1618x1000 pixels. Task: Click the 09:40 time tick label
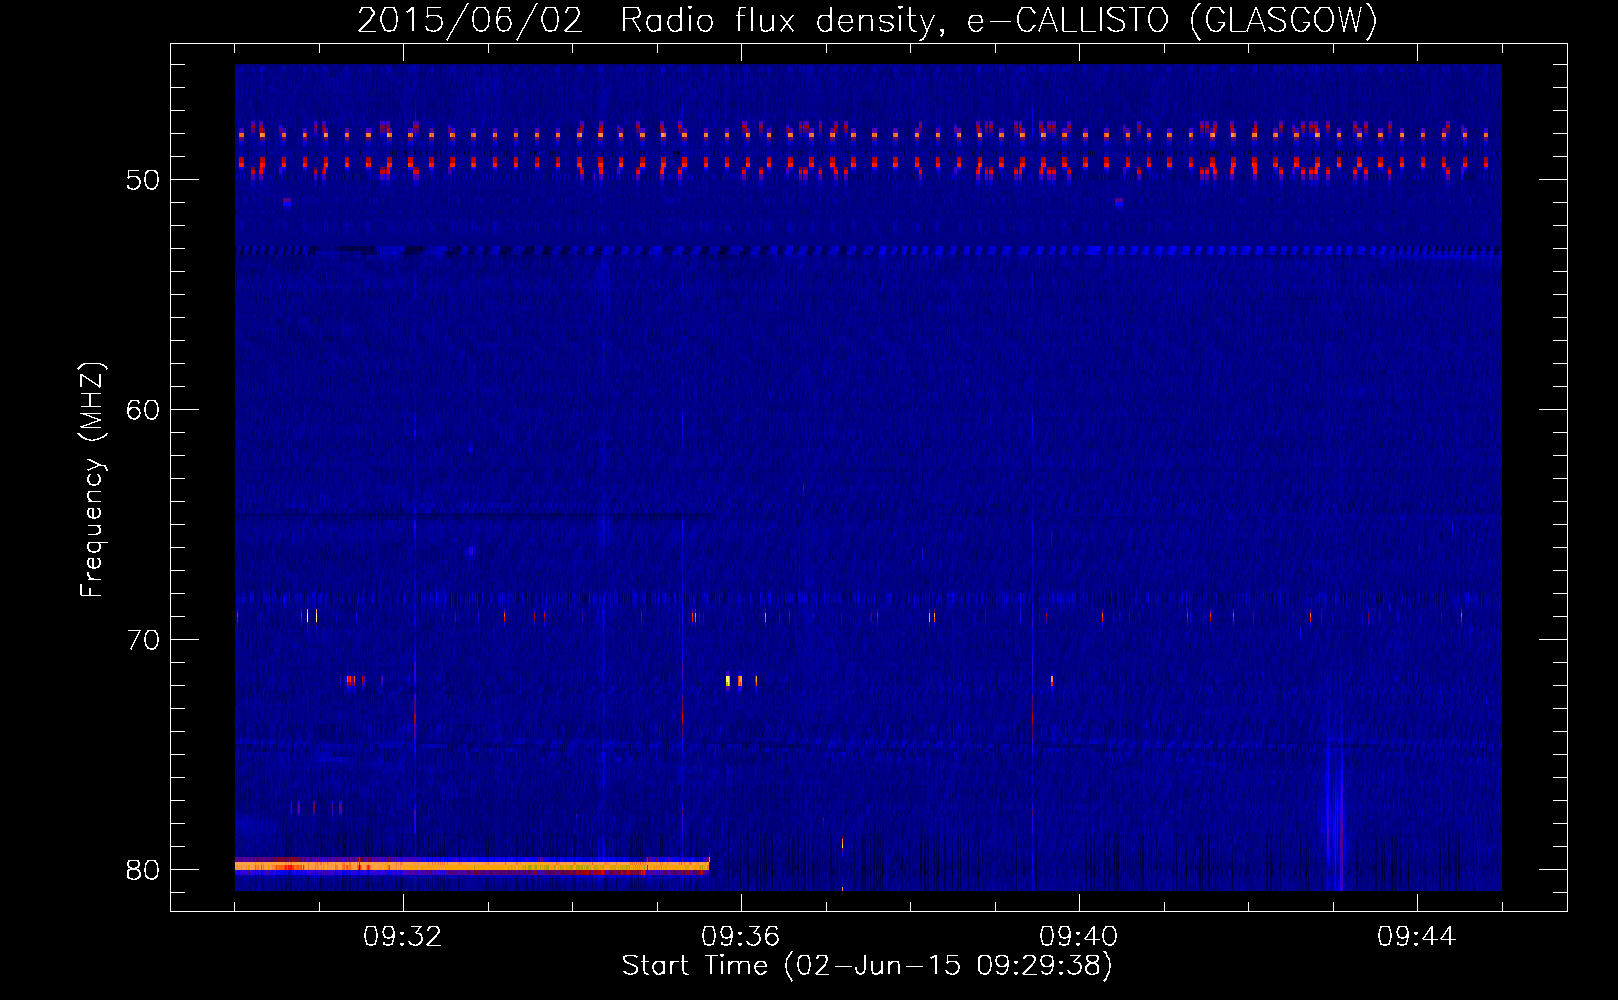(1079, 937)
